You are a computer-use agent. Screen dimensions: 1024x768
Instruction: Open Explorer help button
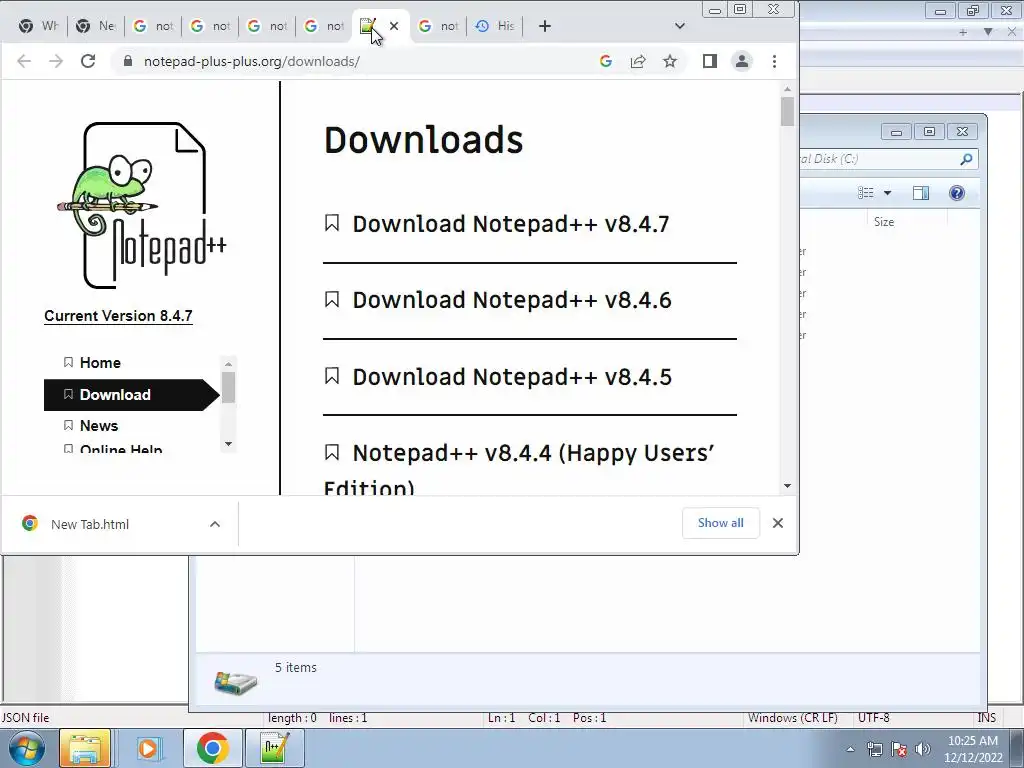[x=957, y=193]
